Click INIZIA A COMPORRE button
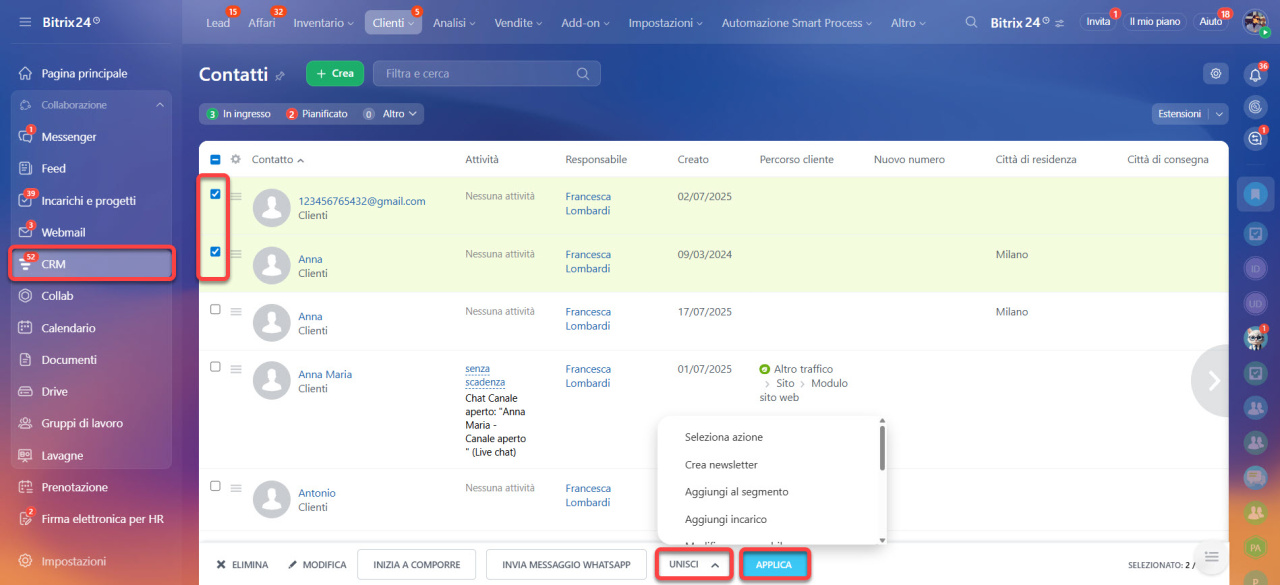1280x585 pixels. point(417,565)
